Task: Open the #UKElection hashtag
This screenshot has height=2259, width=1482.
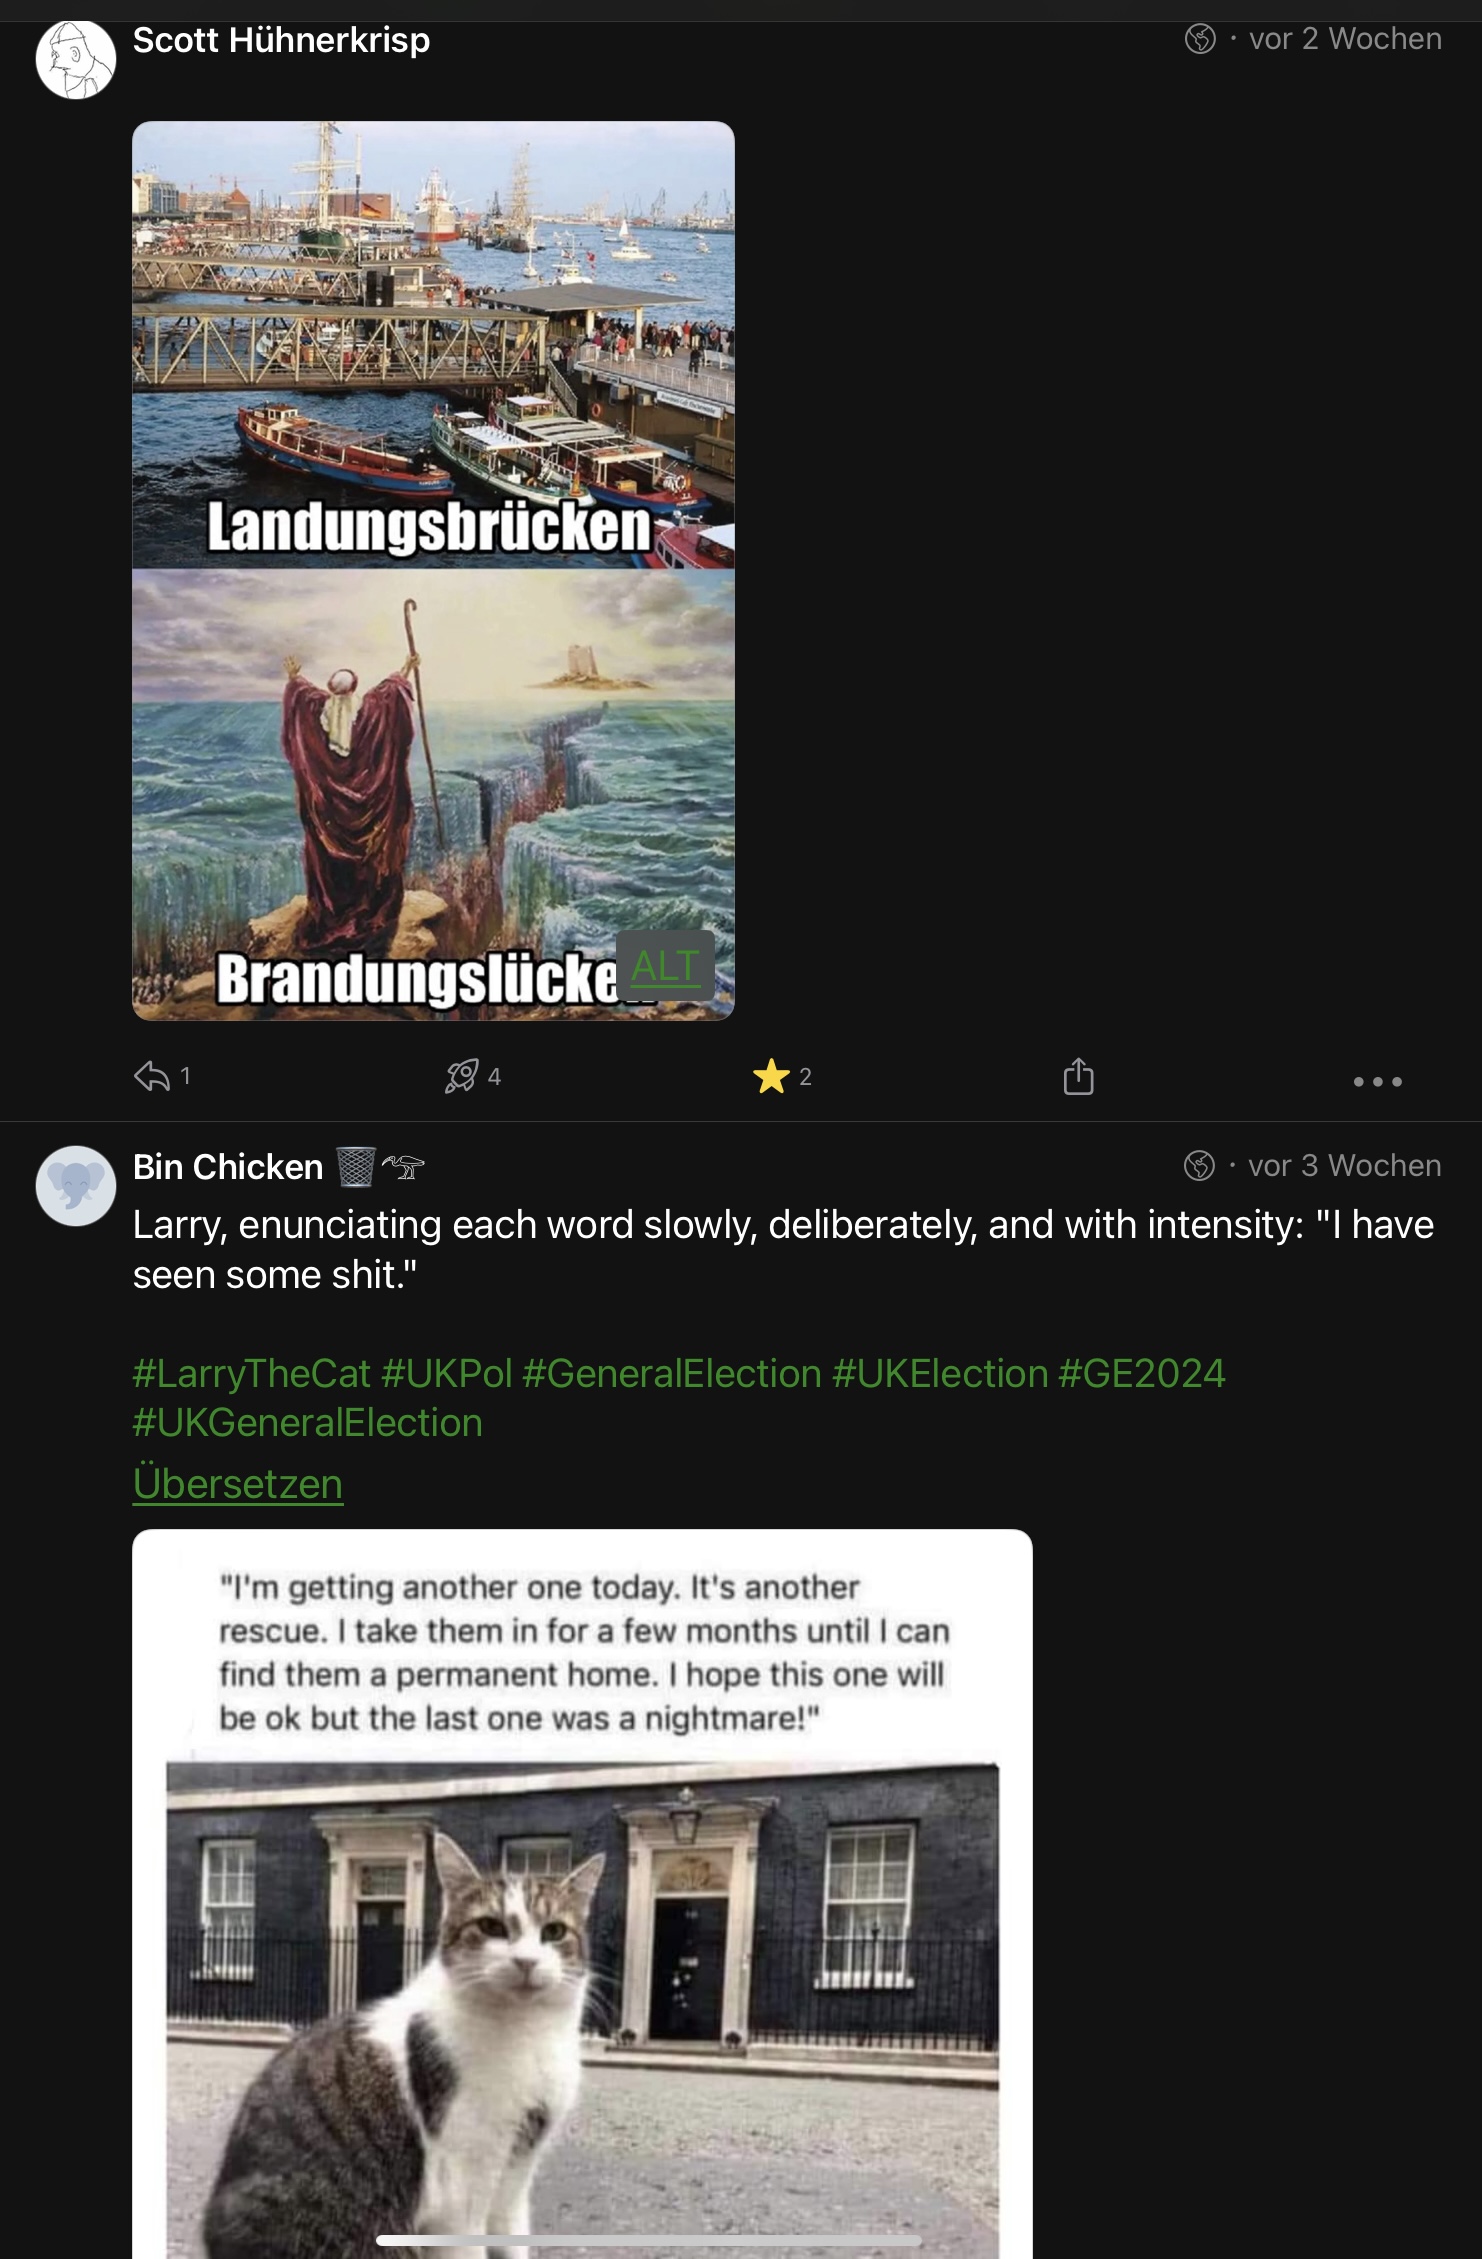Action: tap(939, 1374)
